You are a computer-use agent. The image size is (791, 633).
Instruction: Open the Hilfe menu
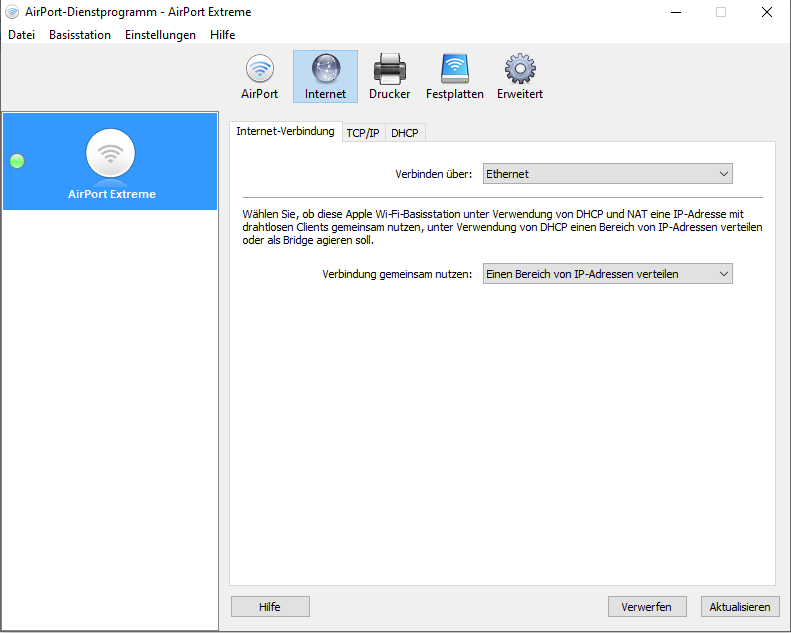(x=222, y=35)
